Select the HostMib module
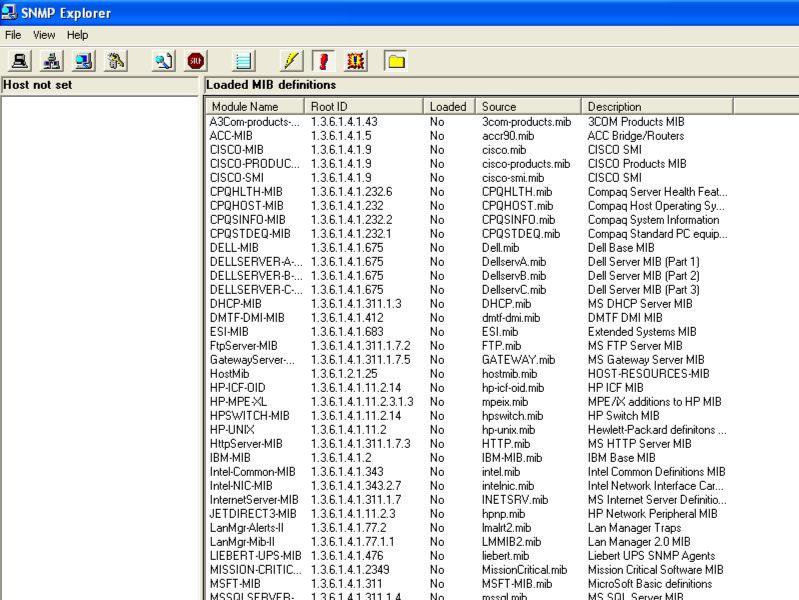Image resolution: width=799 pixels, height=600 pixels. pyautogui.click(x=229, y=374)
